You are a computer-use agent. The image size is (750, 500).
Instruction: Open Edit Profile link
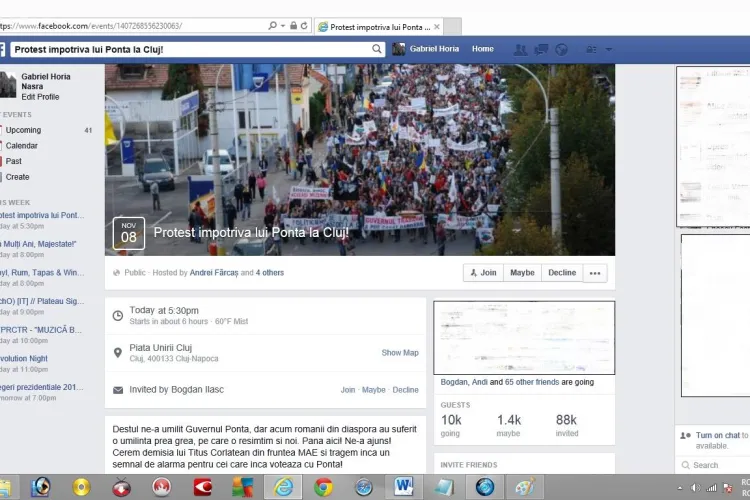coord(40,97)
